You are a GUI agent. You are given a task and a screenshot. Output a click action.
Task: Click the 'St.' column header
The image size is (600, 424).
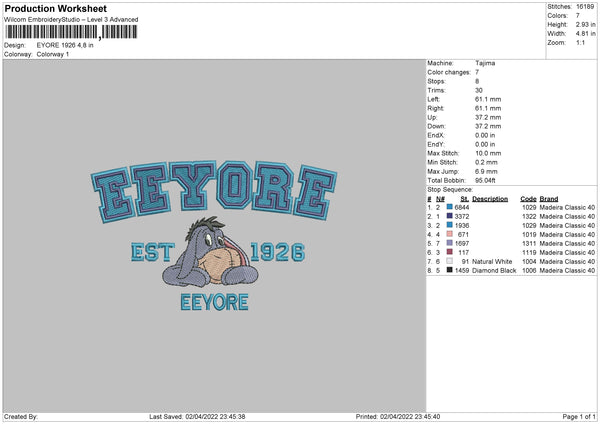[x=465, y=199]
